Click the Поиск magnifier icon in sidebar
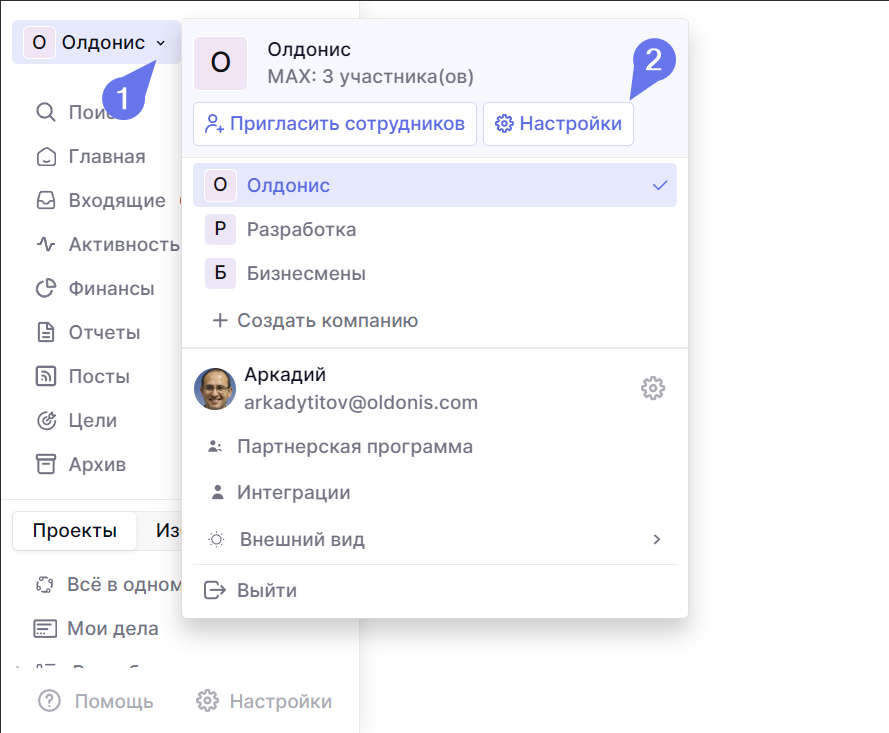Image resolution: width=889 pixels, height=733 pixels. click(45, 112)
